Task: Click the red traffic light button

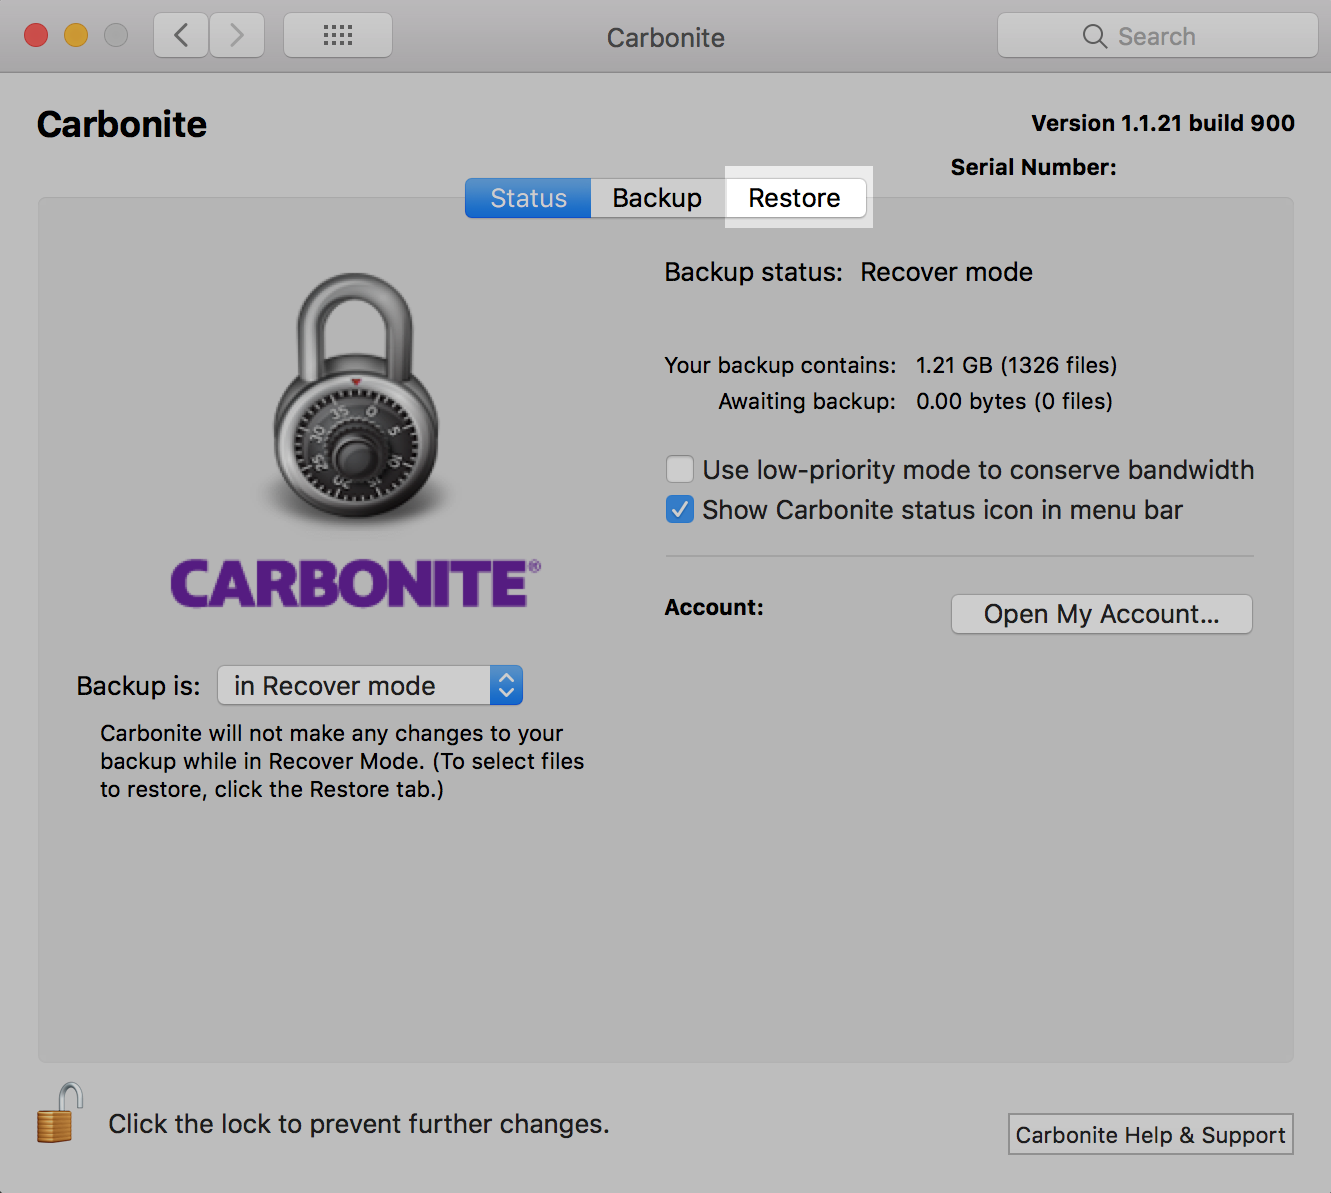Action: pyautogui.click(x=35, y=33)
